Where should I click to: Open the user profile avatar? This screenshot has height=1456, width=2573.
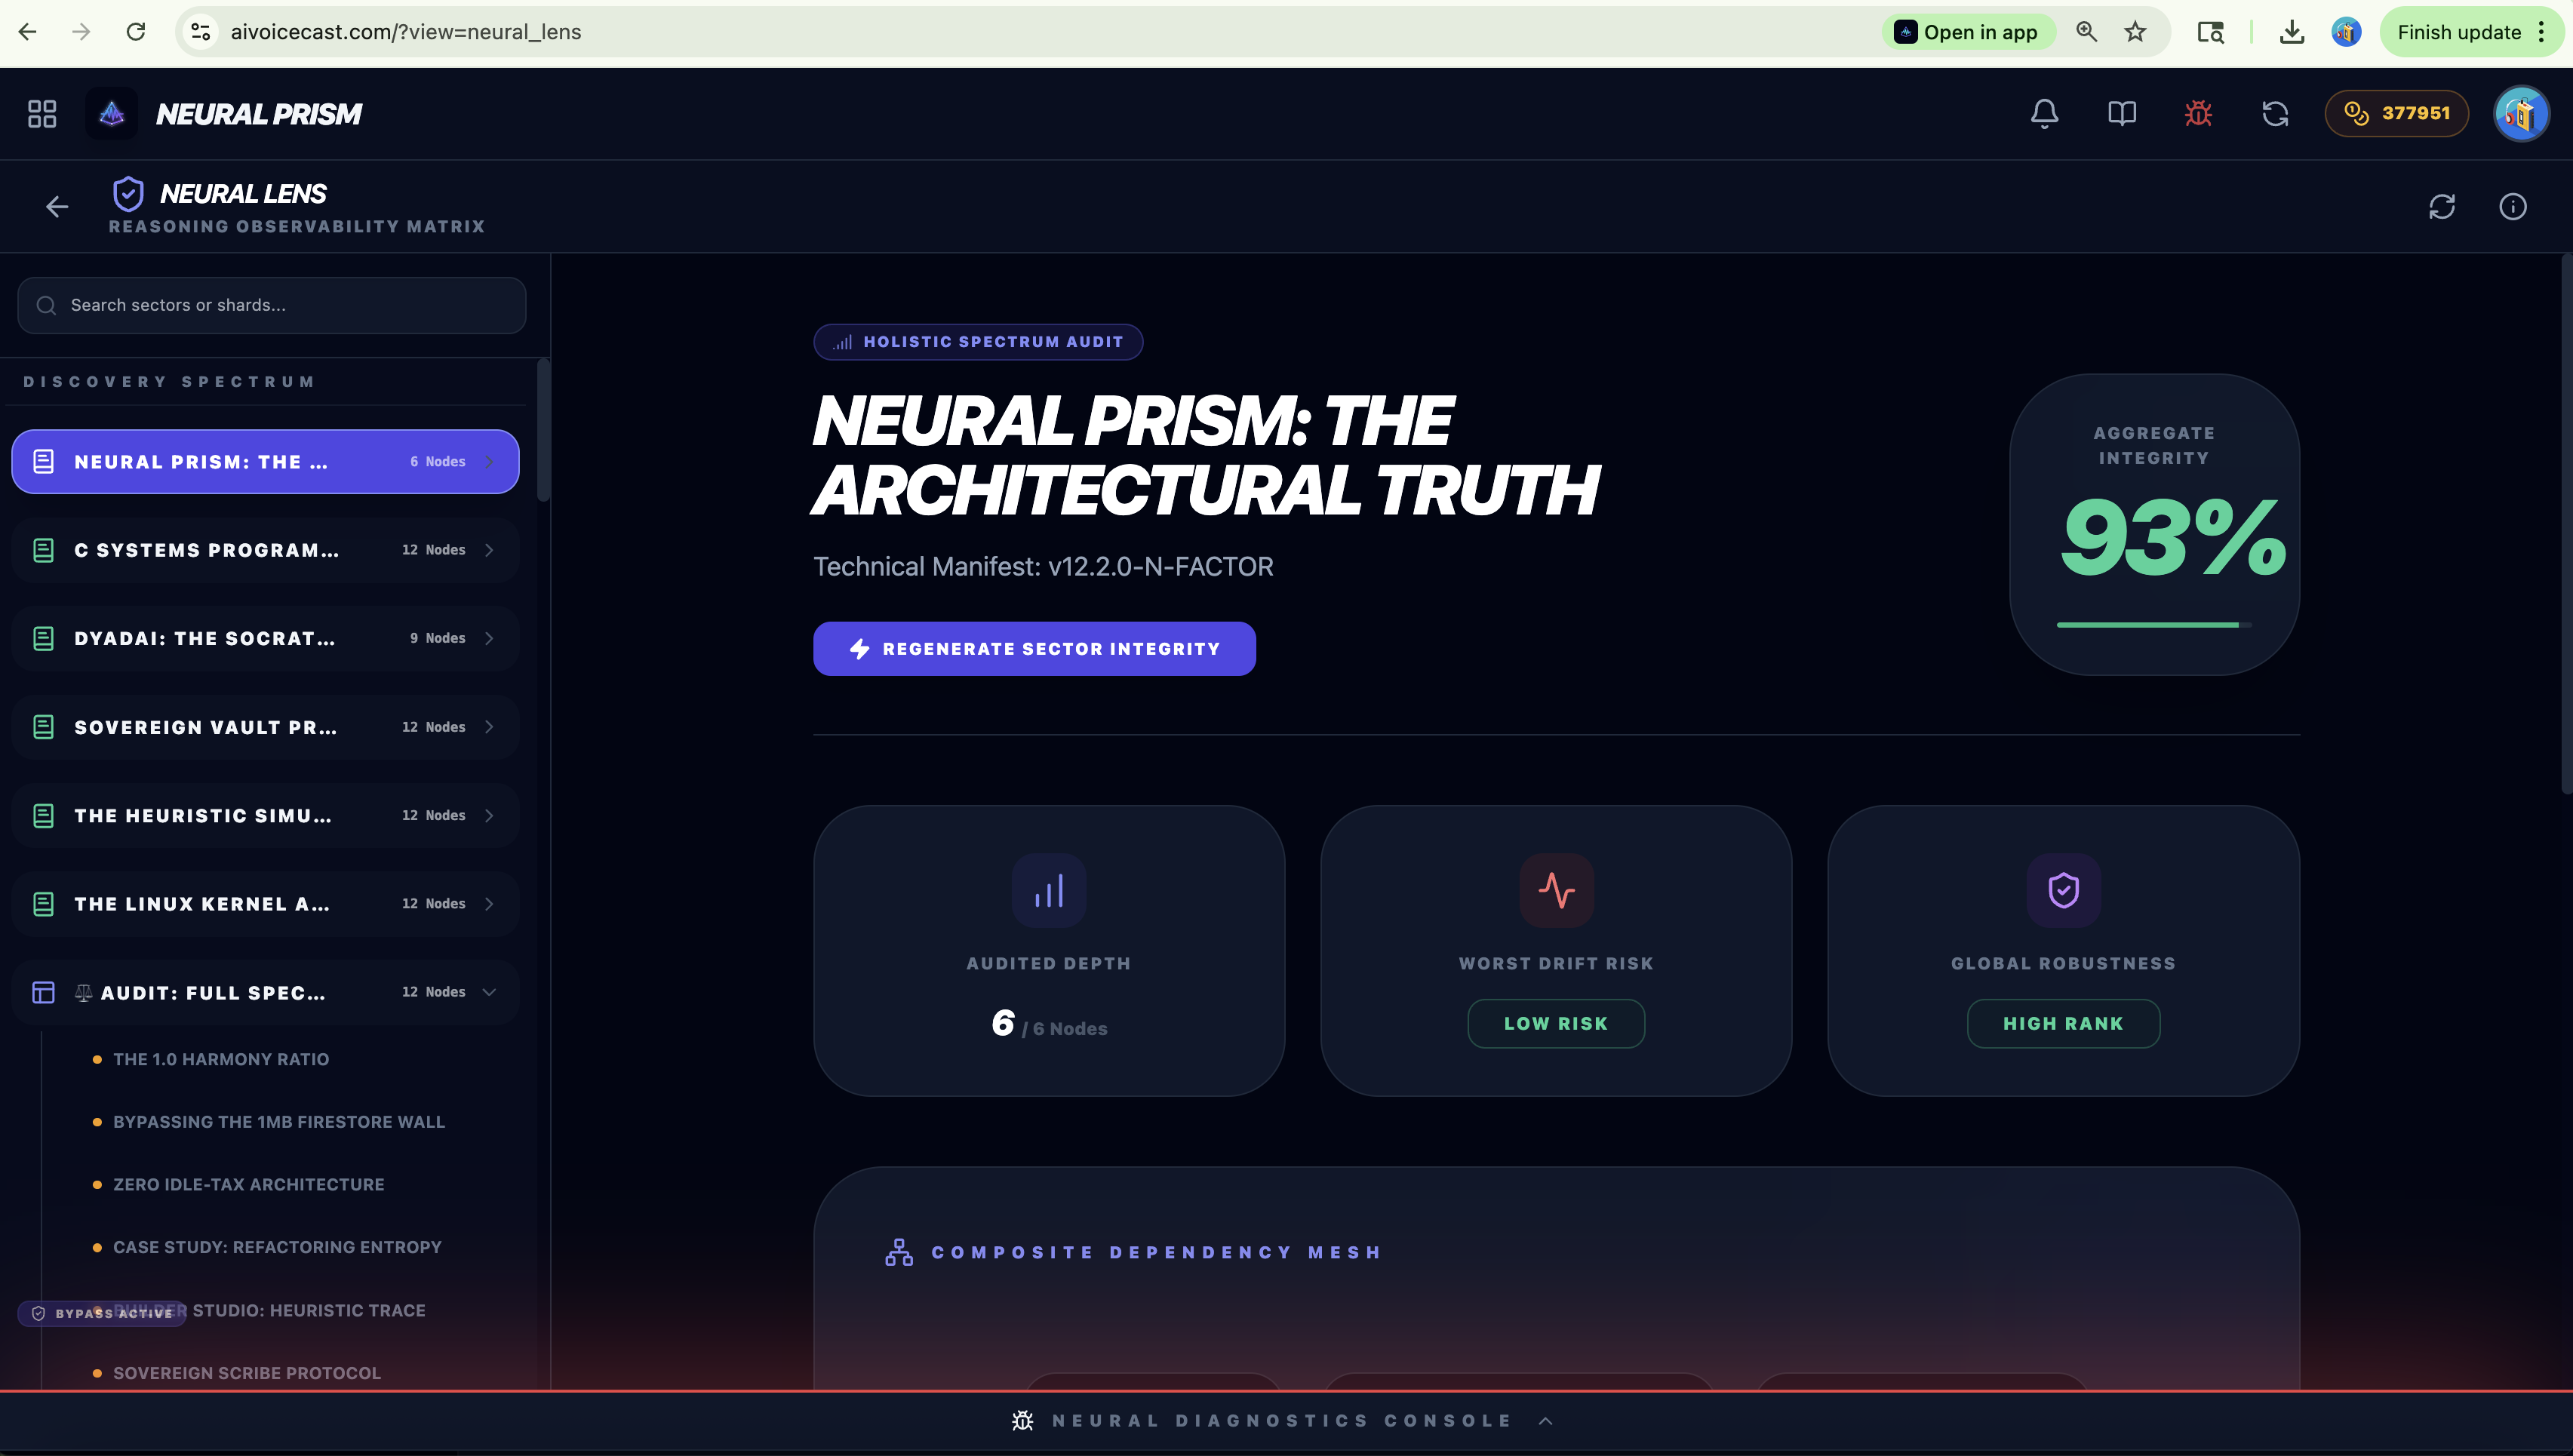coord(2520,114)
